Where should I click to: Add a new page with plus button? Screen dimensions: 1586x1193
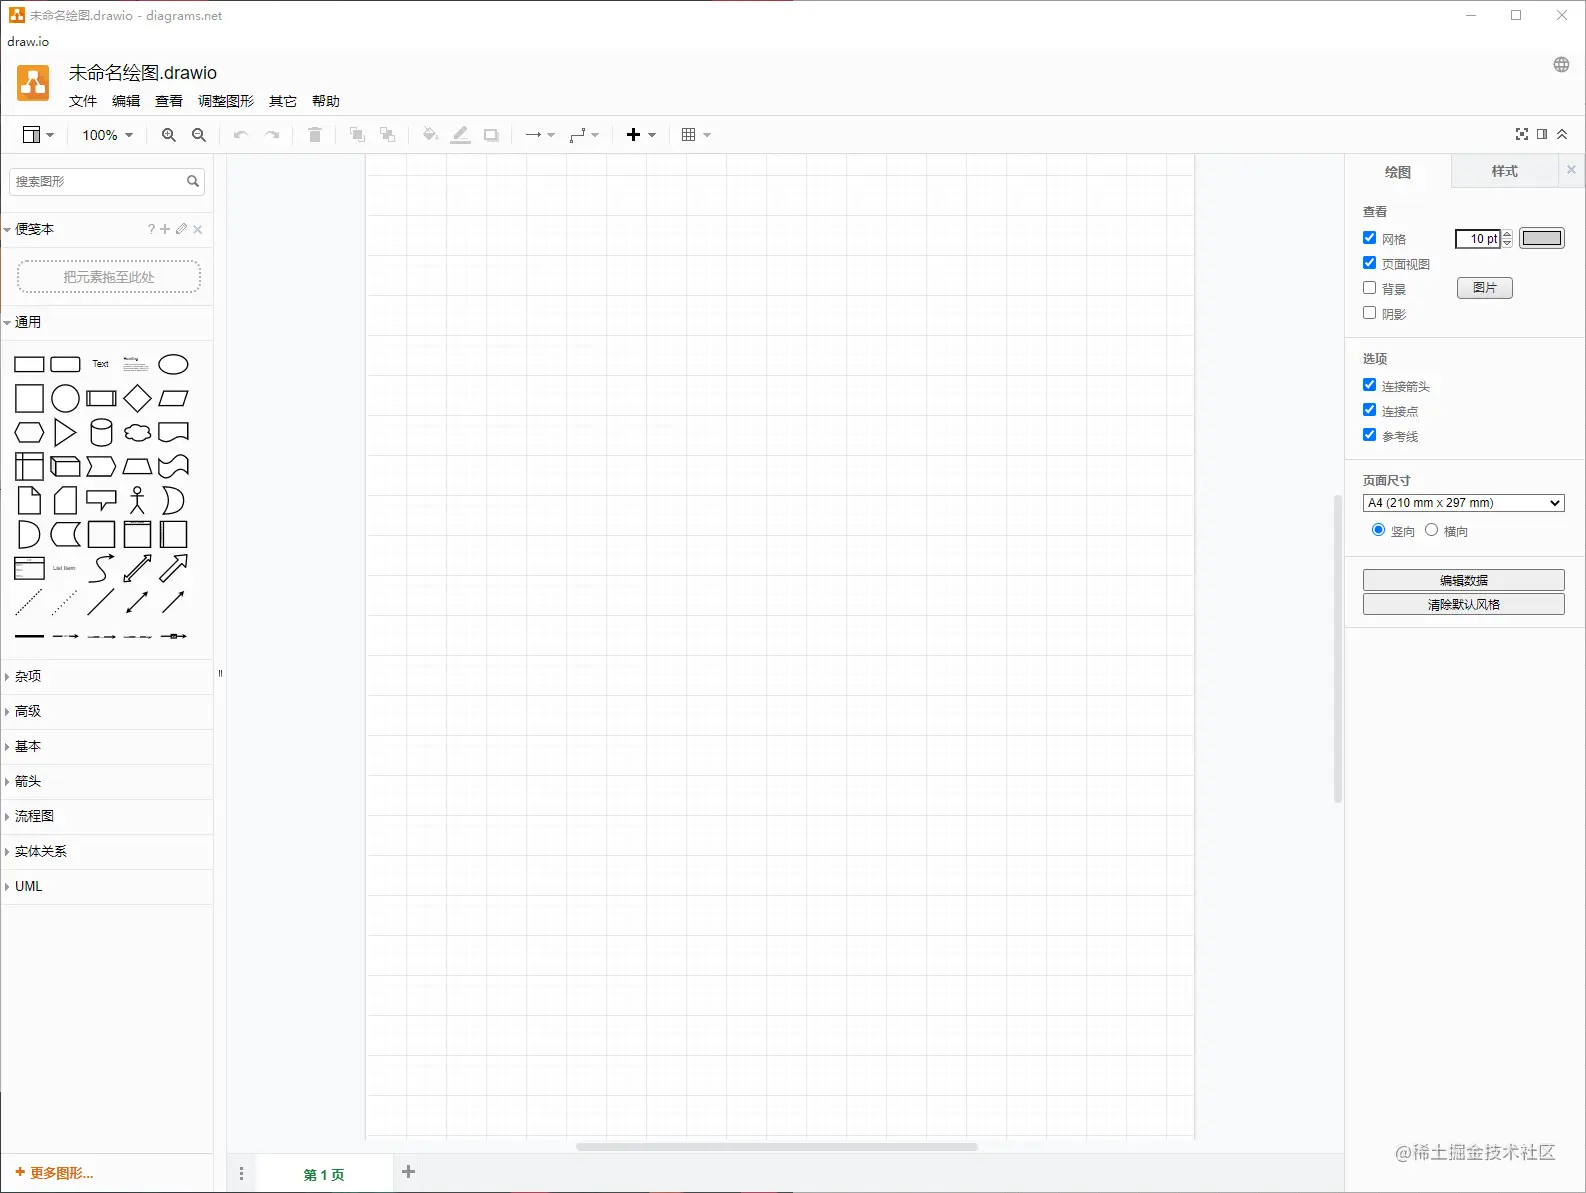click(408, 1172)
